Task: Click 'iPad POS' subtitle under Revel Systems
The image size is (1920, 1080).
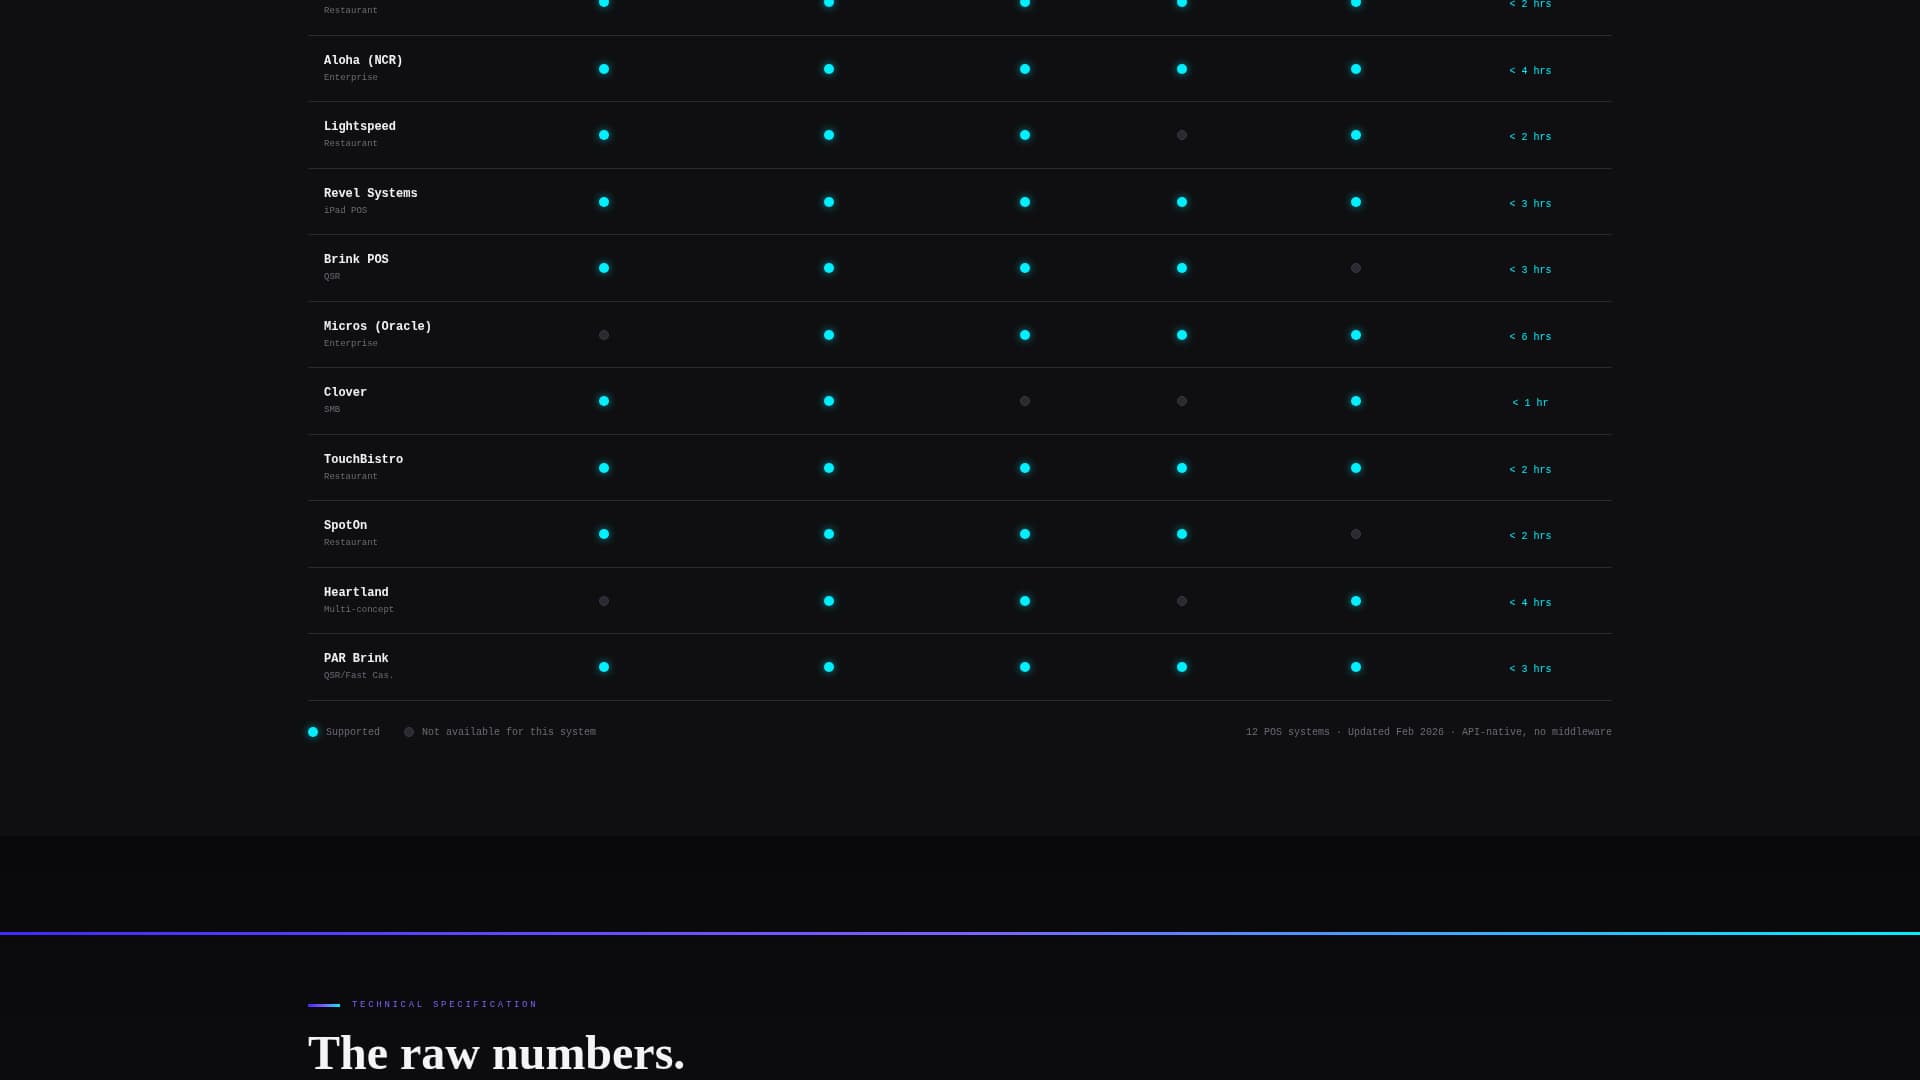Action: [x=345, y=211]
